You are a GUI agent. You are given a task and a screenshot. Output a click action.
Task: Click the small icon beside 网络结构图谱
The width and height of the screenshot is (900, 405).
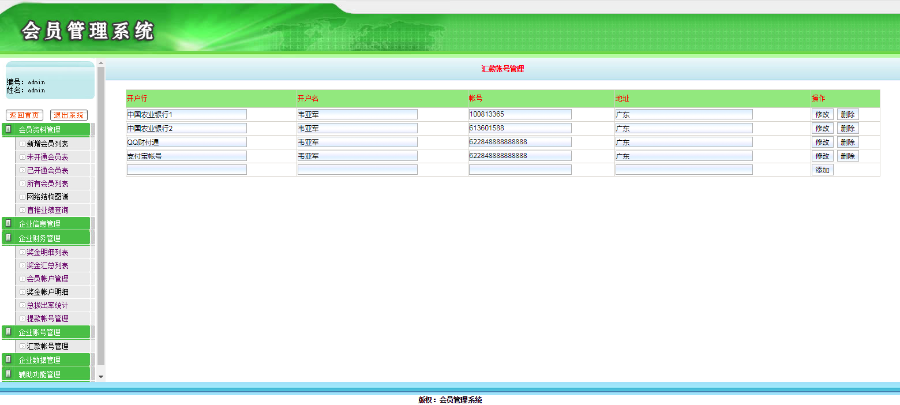22,197
